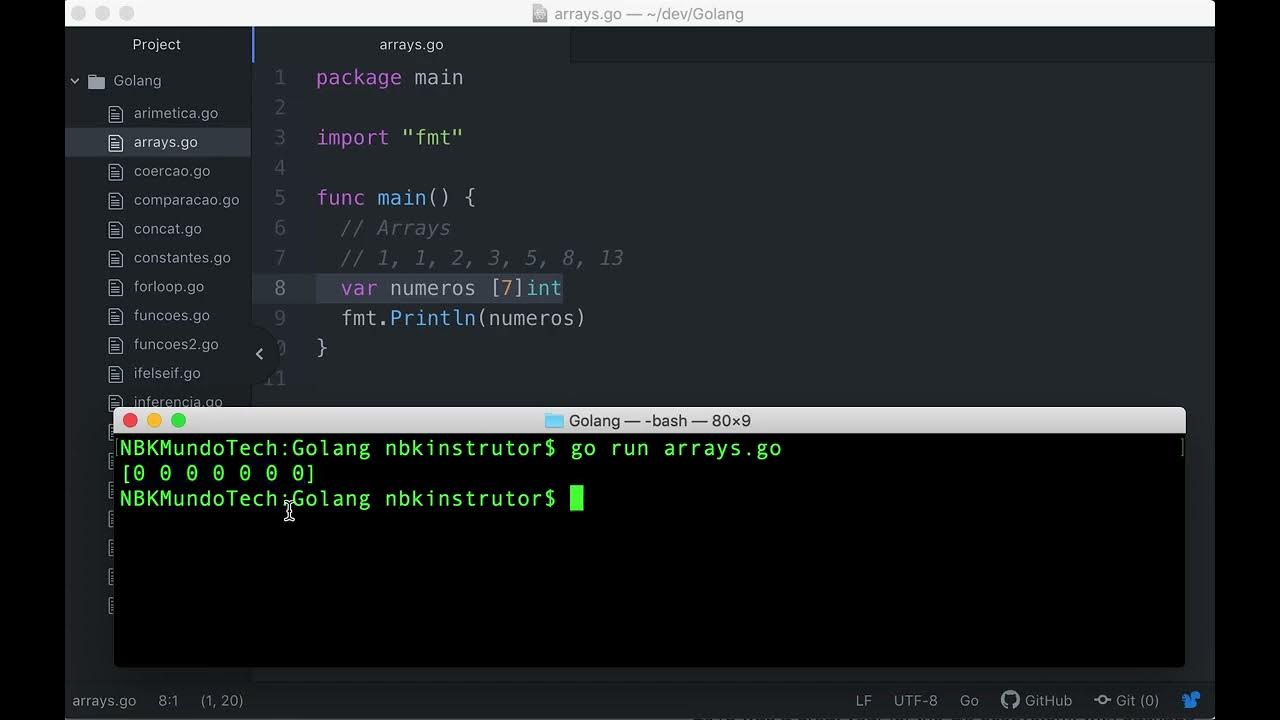This screenshot has height=720, width=1280.
Task: Hide tree view with the arrow toggle
Action: pyautogui.click(x=260, y=354)
